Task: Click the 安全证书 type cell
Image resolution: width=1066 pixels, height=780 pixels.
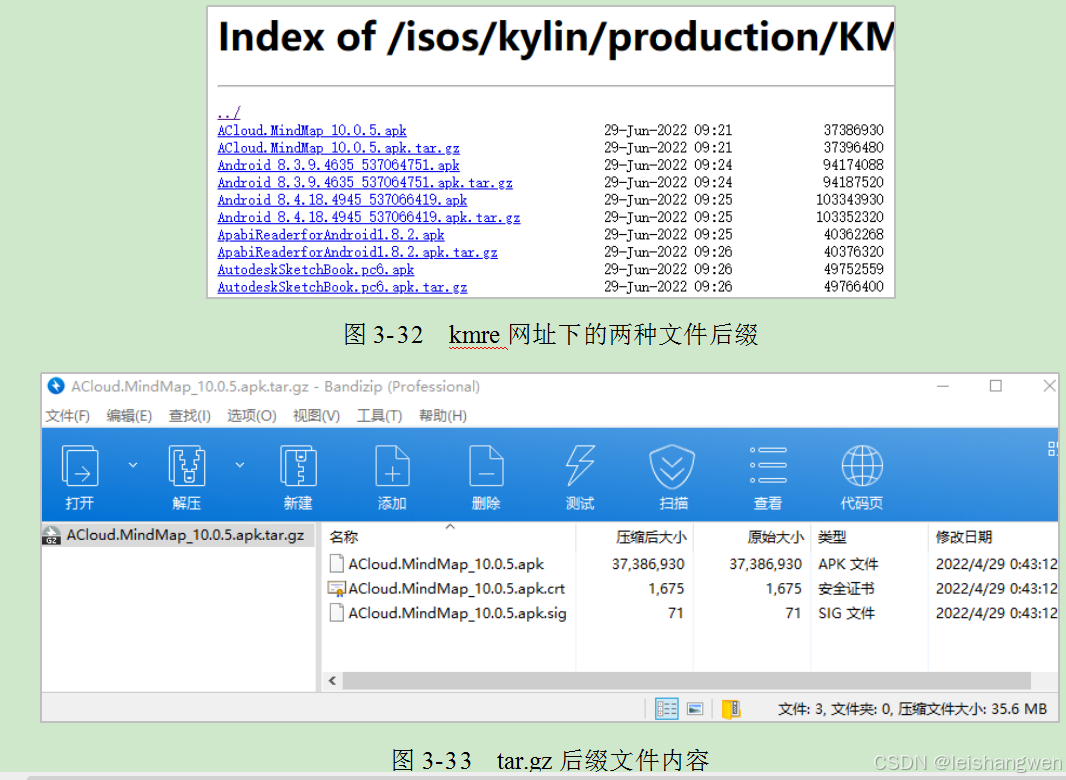Action: [x=846, y=589]
